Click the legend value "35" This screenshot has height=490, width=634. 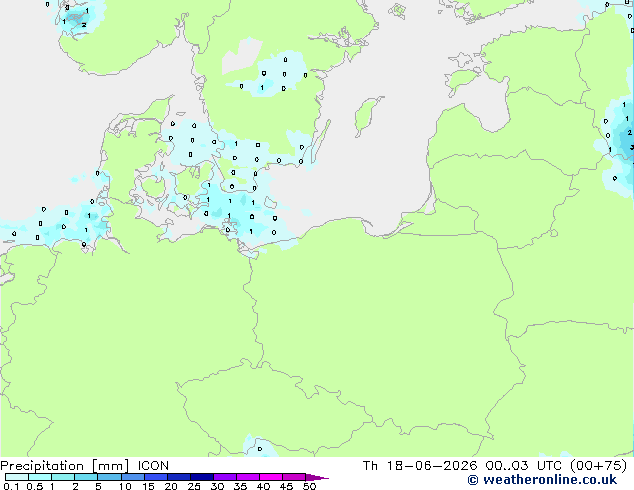240,486
